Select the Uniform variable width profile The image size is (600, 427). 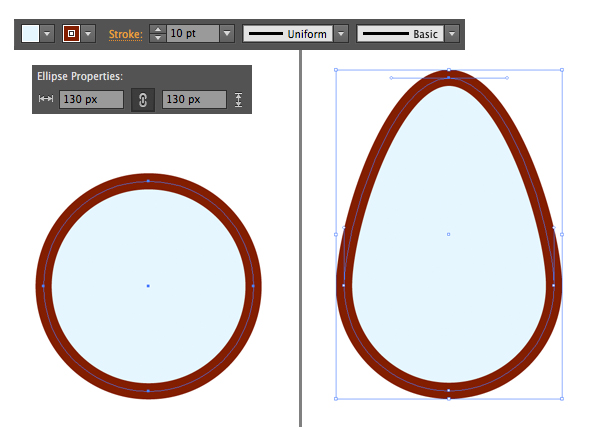(x=288, y=34)
